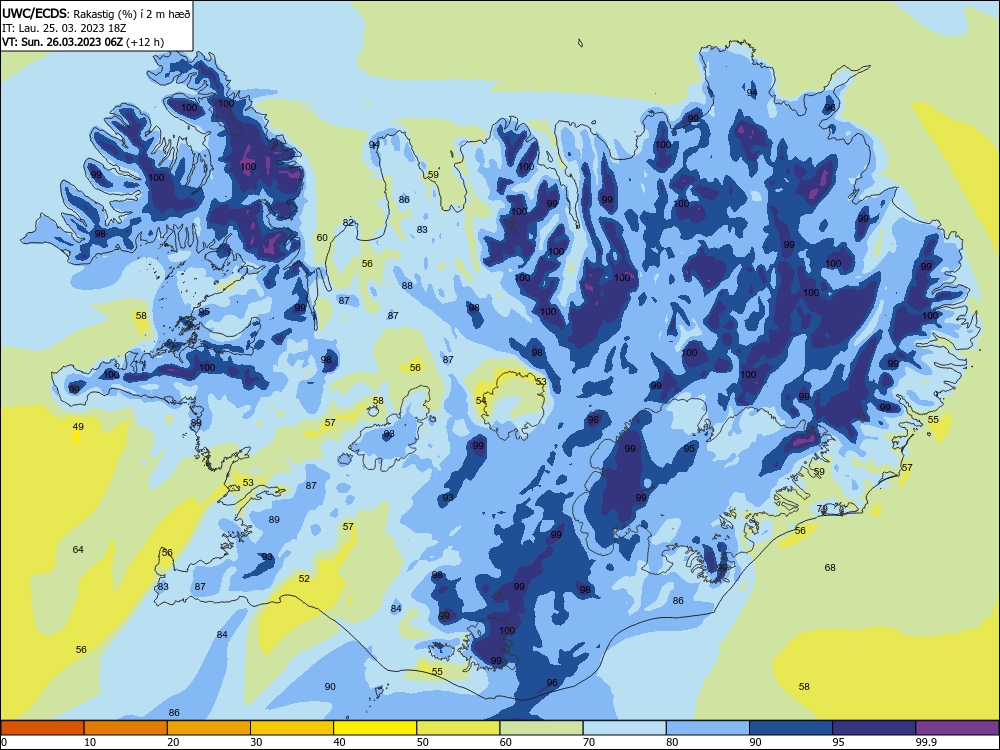Click the 90–95 dark blue legend swatch
The width and height of the screenshot is (1000, 750).
pos(791,728)
